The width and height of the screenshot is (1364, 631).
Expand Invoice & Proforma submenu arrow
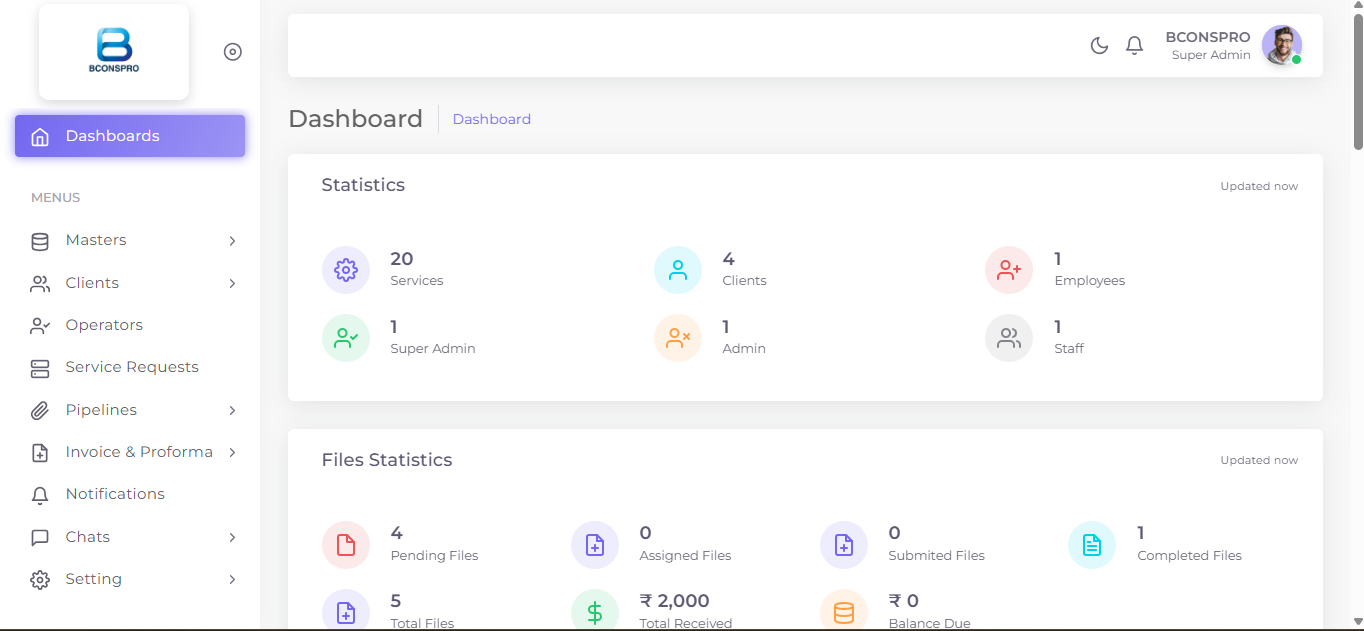pyautogui.click(x=232, y=452)
